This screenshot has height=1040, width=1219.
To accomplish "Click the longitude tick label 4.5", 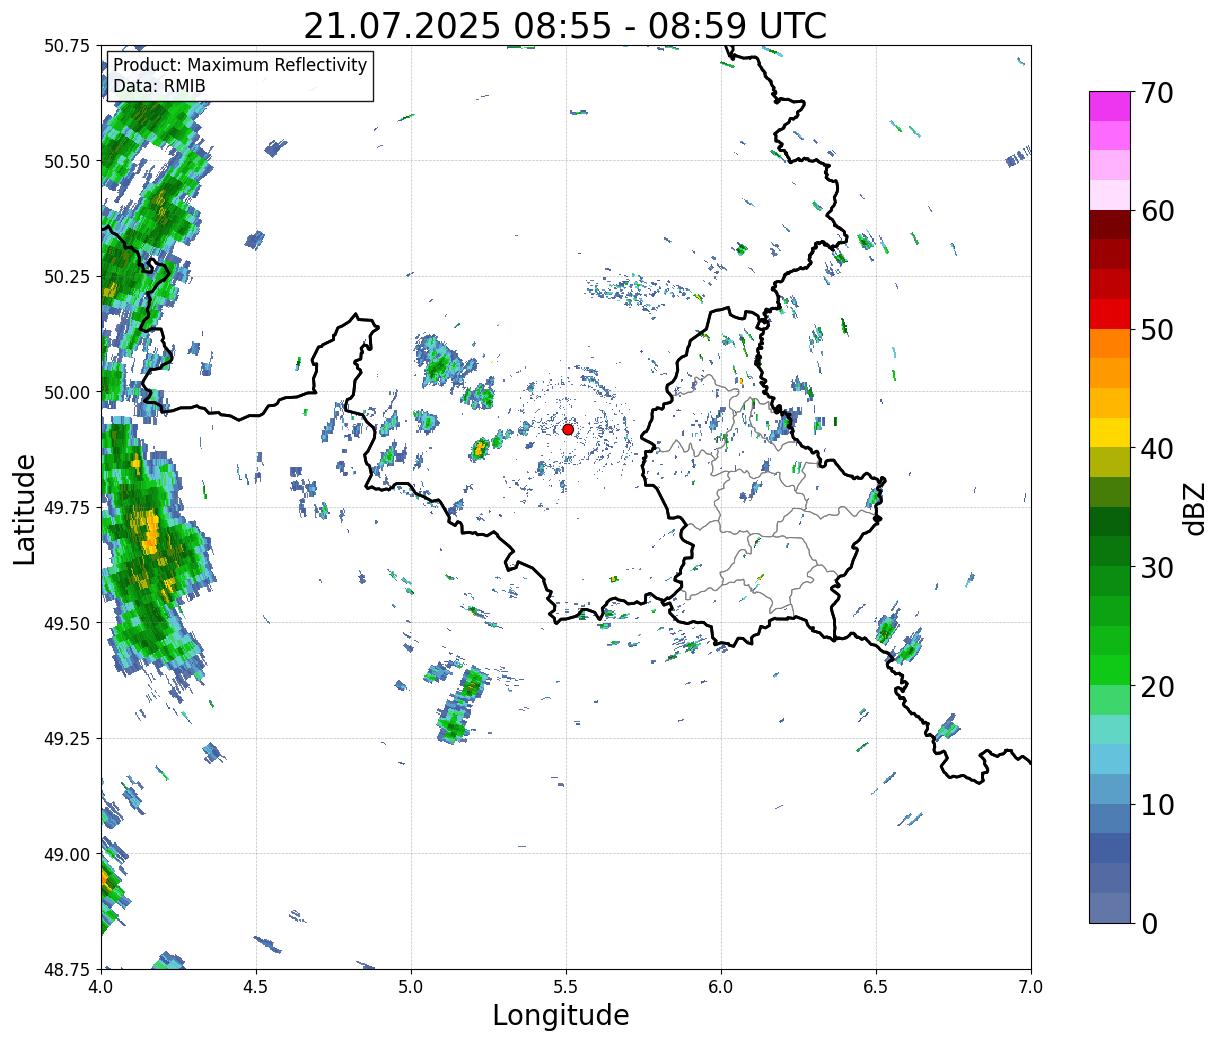I will click(x=256, y=986).
